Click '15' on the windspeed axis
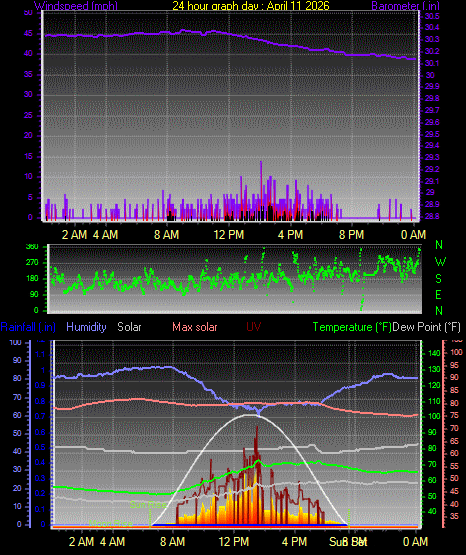The width and height of the screenshot is (466, 555). pos(28,156)
